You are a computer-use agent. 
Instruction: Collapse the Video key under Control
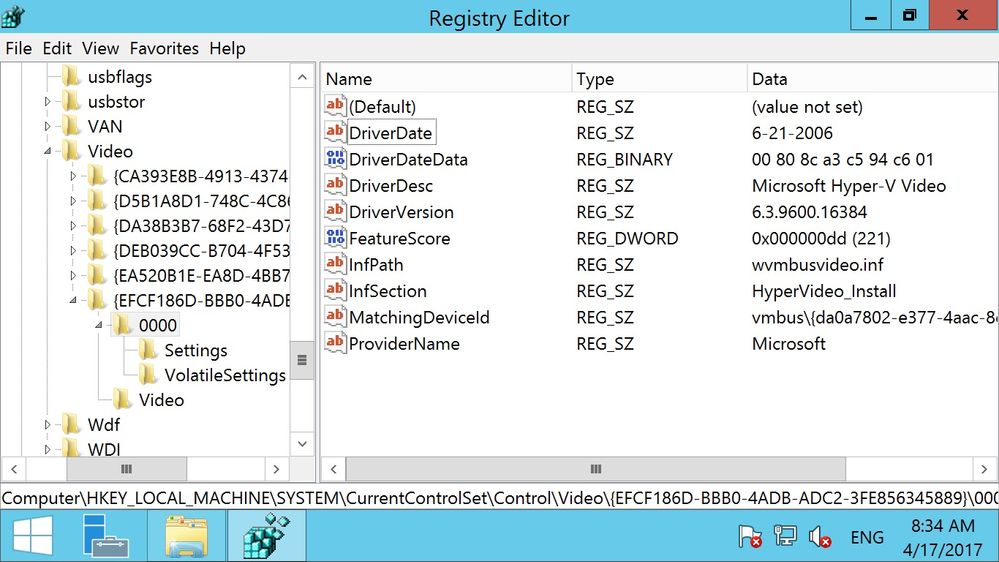click(47, 151)
